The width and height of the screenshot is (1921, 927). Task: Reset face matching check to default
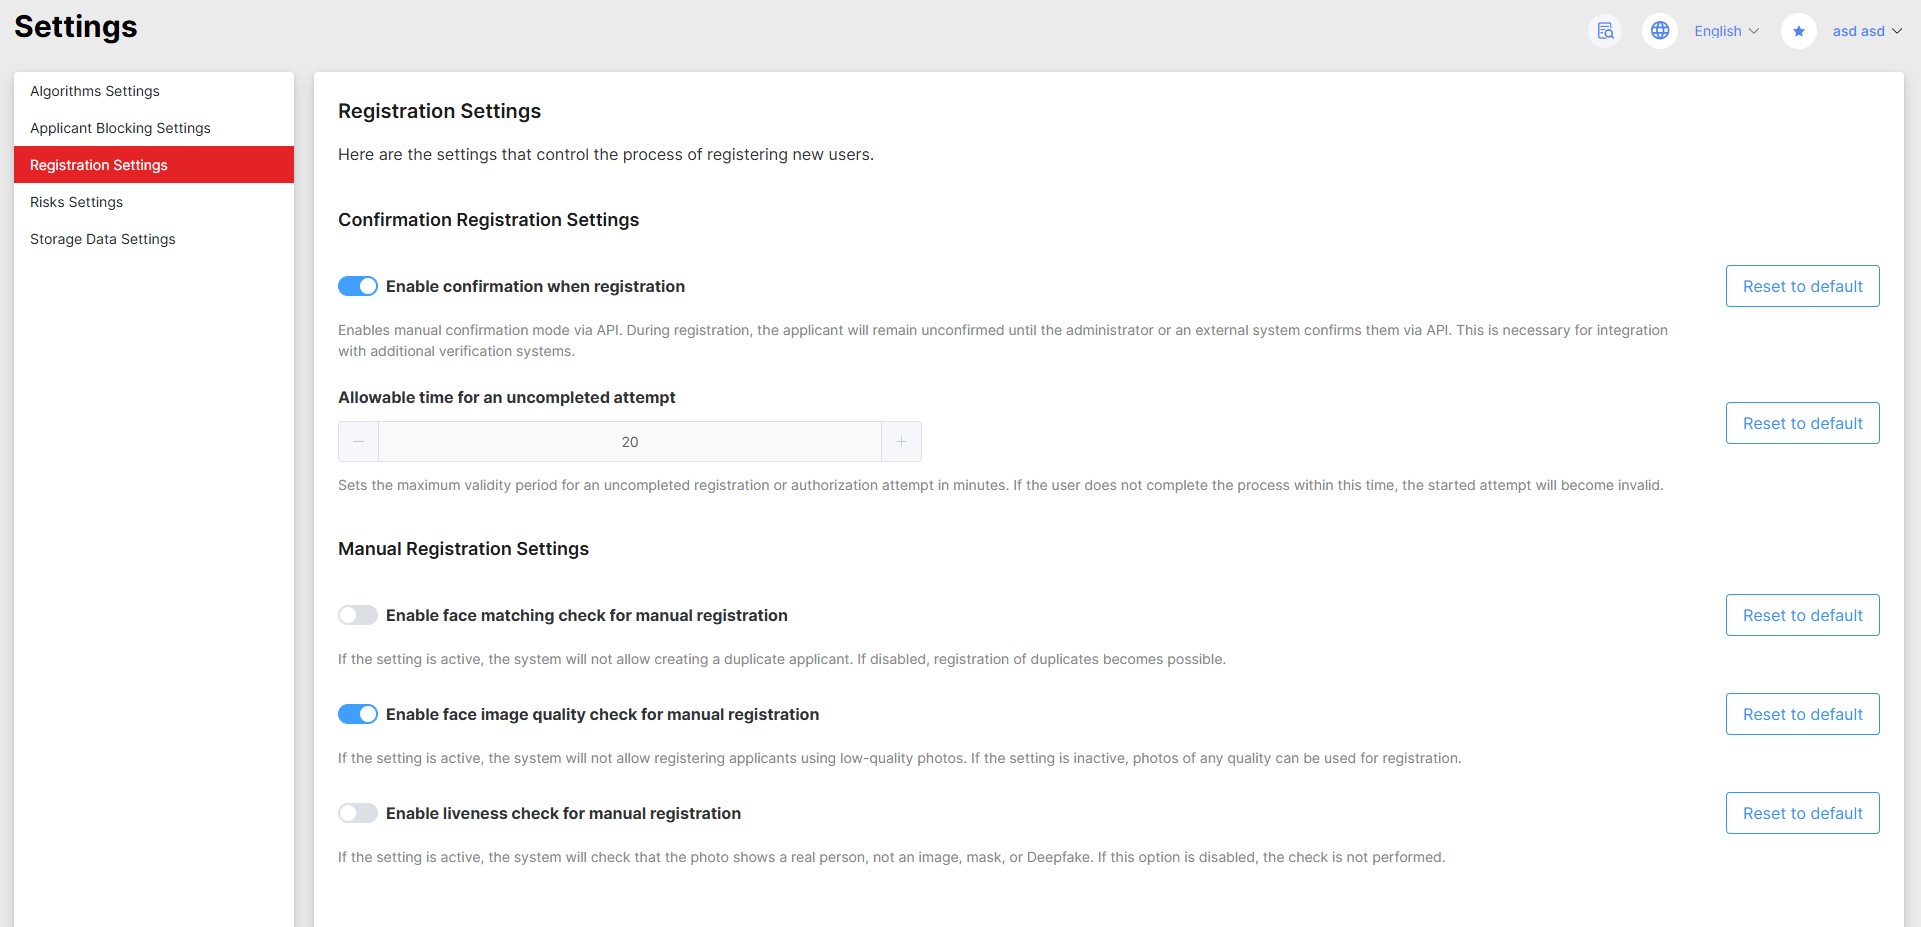[1802, 616]
